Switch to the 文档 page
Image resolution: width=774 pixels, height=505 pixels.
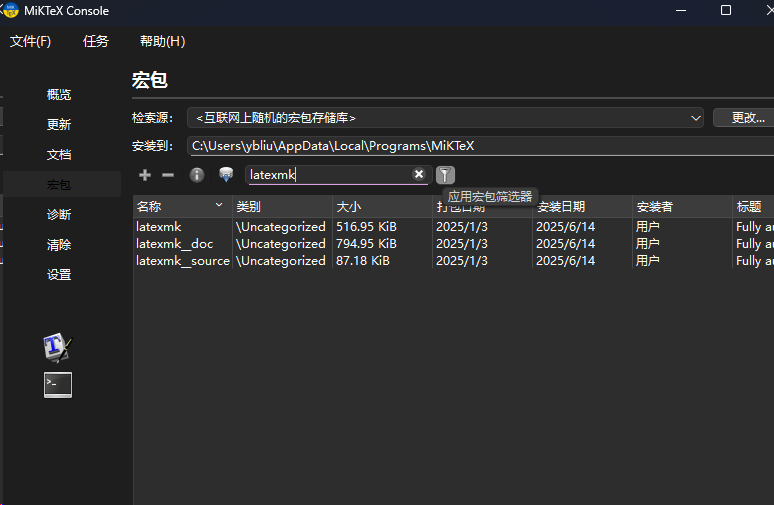[x=59, y=155]
